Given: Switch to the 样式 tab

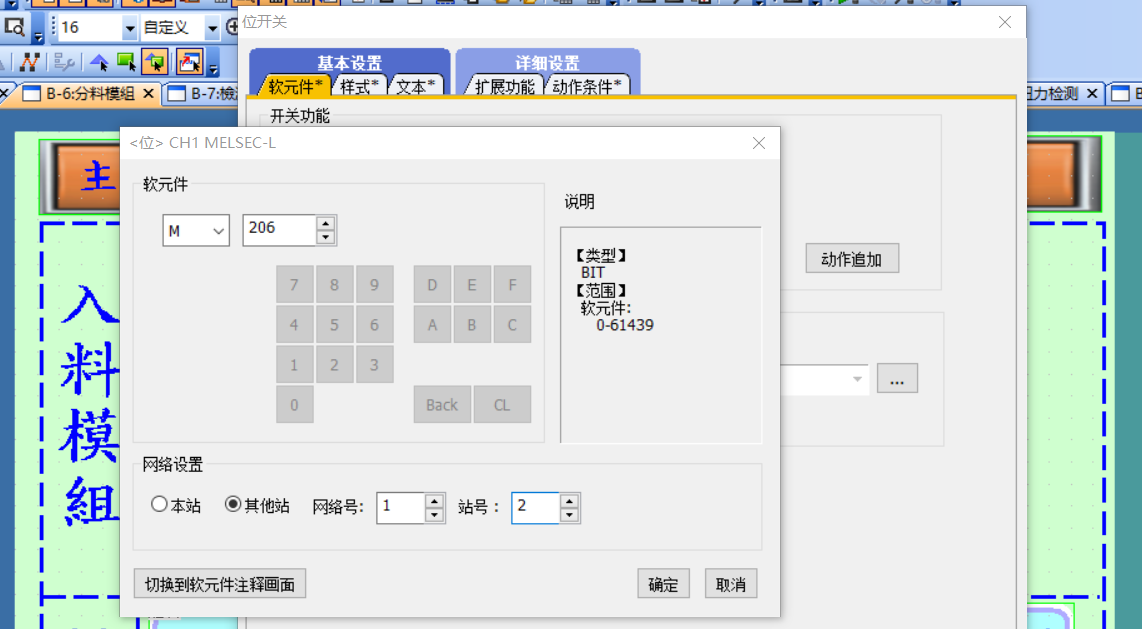Looking at the screenshot, I should 359,87.
